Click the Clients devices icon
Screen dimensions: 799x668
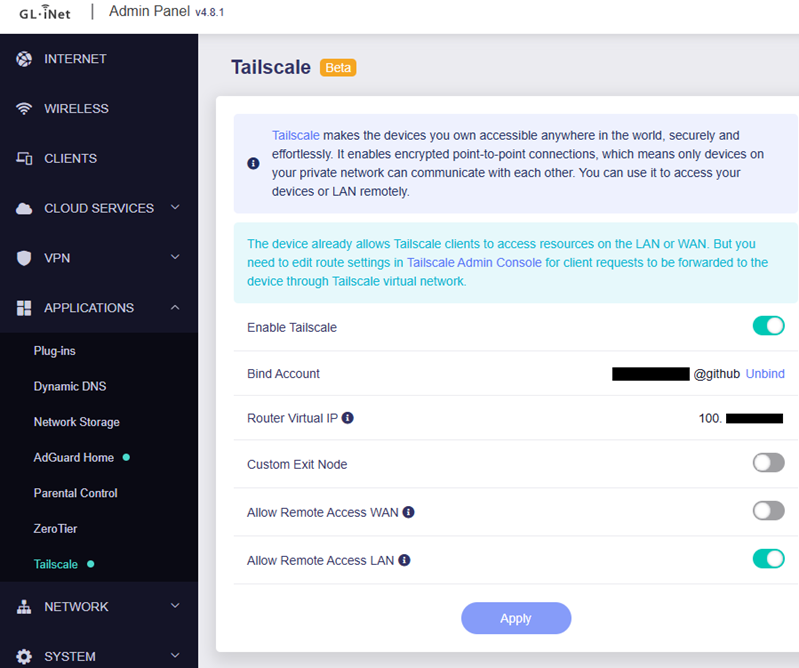[24, 158]
